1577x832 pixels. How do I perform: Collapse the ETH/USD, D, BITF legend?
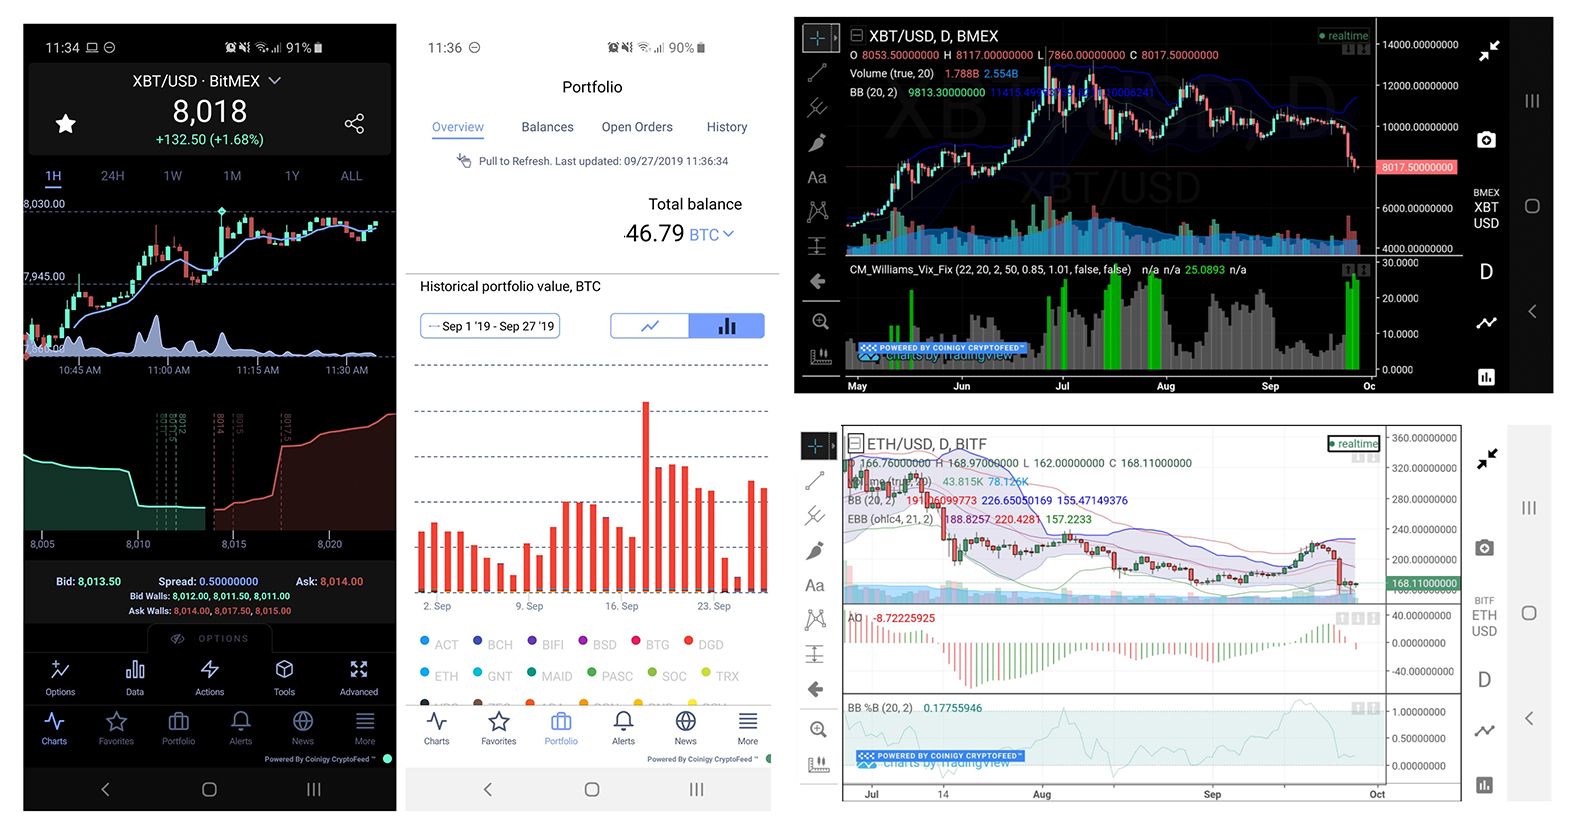855,443
